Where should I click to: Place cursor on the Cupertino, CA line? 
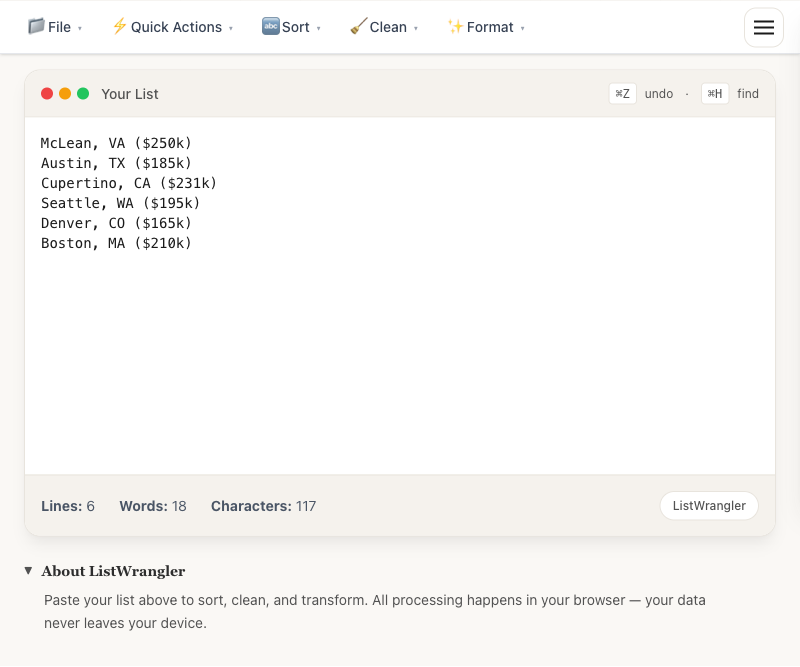pos(129,183)
